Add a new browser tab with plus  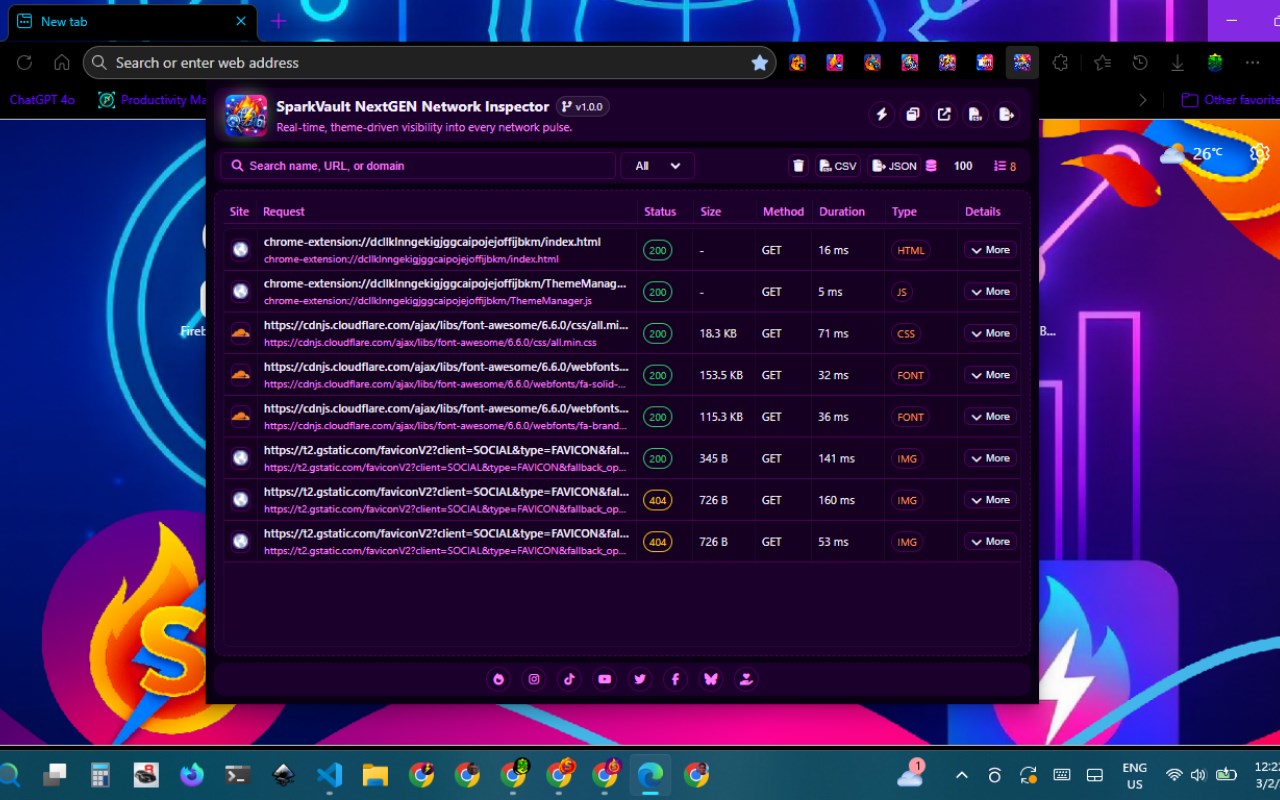(x=278, y=21)
